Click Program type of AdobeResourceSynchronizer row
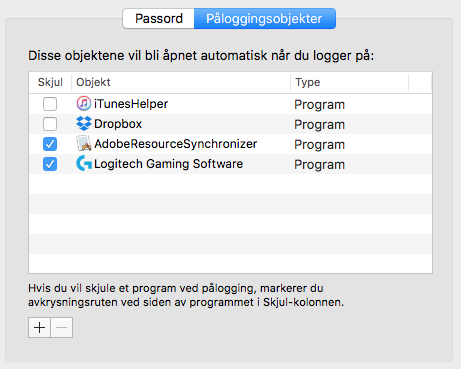This screenshot has width=461, height=369. (319, 145)
